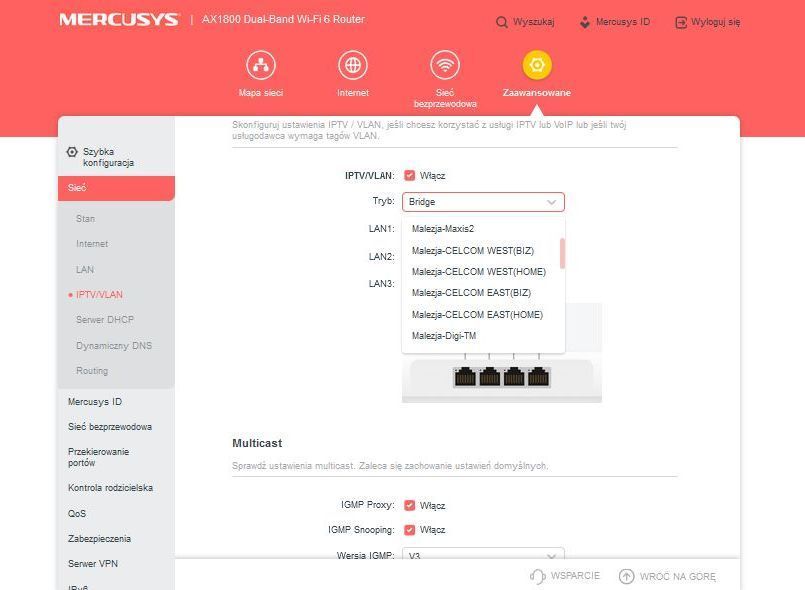Click the Wyszukaj search magnifier icon
805x590 pixels.
tap(502, 22)
